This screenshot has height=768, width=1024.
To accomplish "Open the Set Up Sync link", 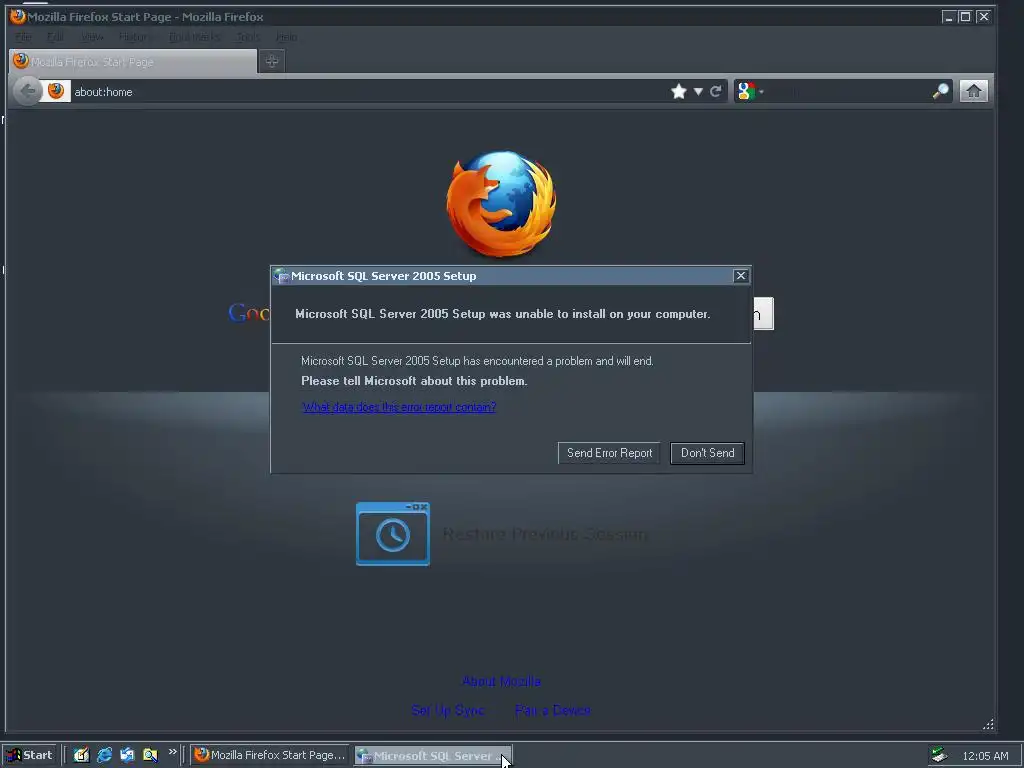I will click(x=448, y=710).
